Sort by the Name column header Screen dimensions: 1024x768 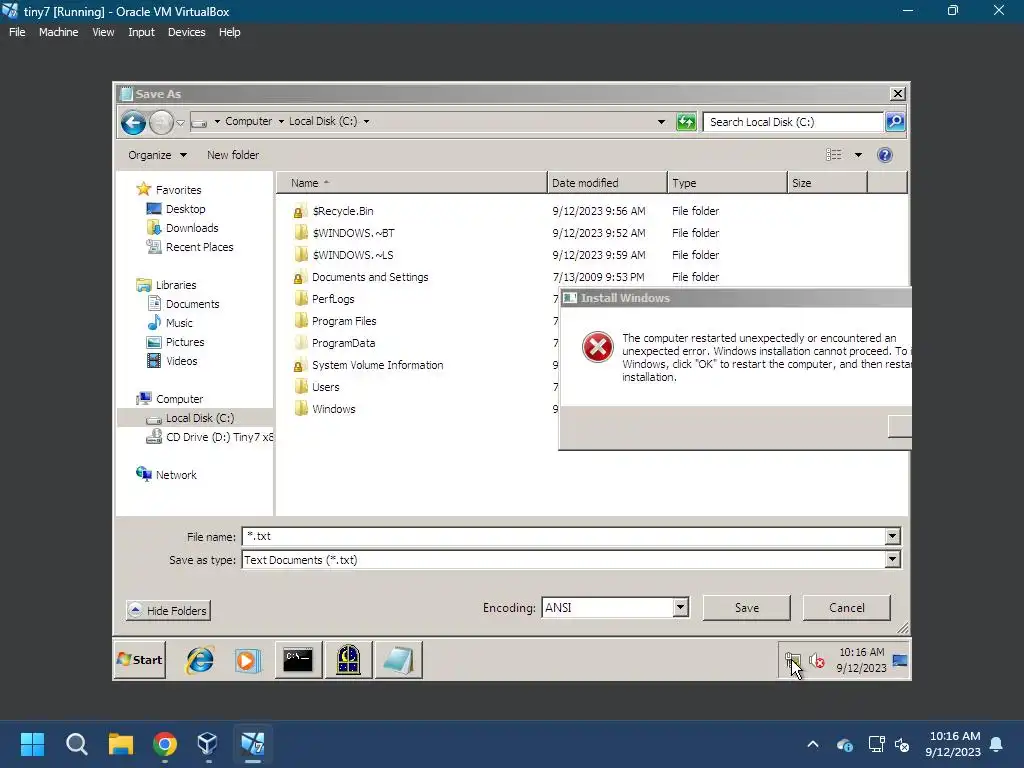pos(411,183)
